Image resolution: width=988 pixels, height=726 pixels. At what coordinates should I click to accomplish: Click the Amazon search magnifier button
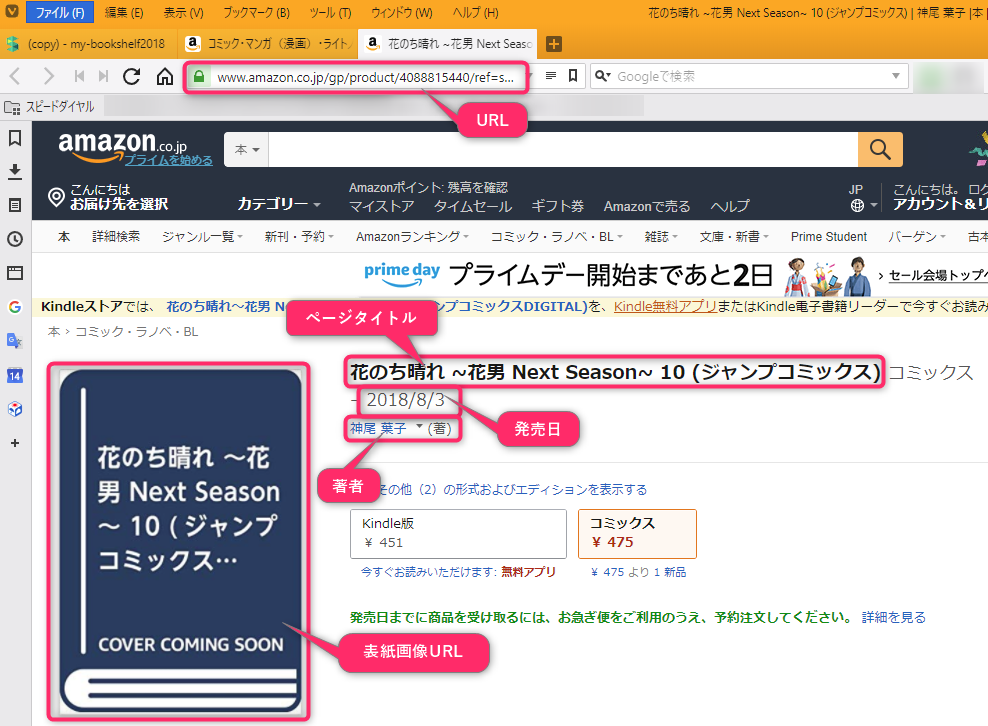click(x=880, y=149)
